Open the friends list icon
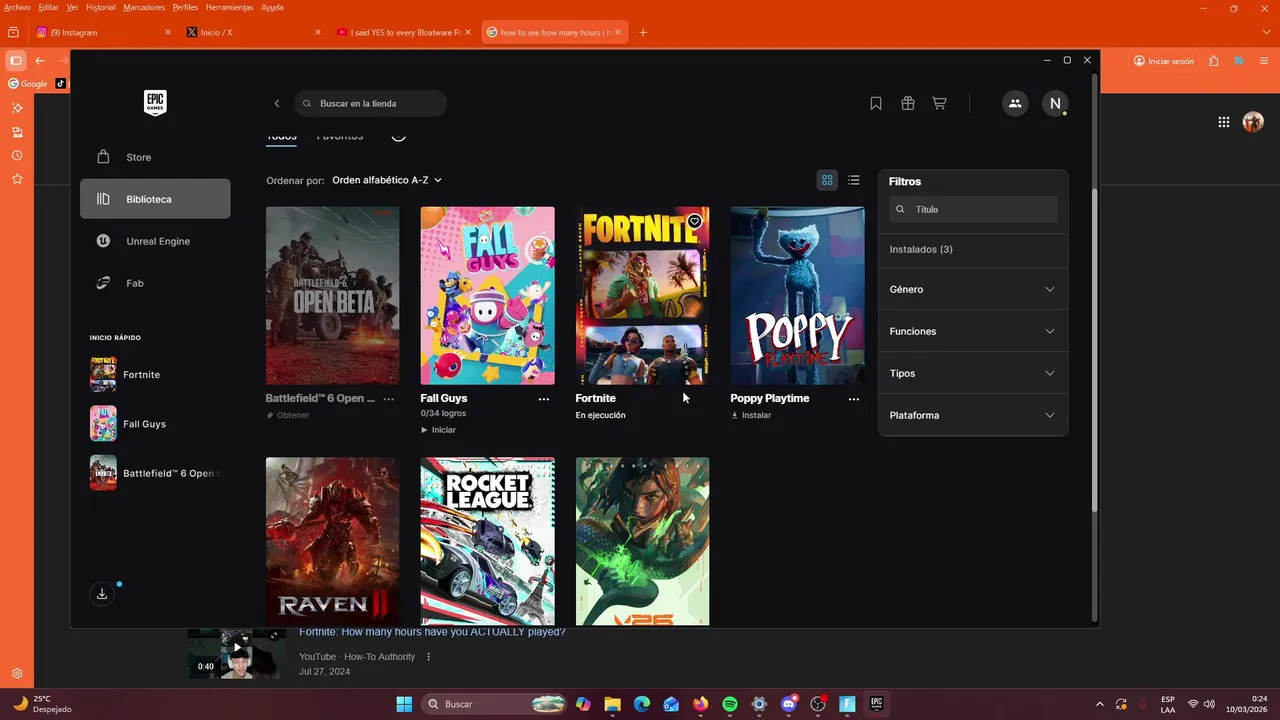This screenshot has width=1280, height=720. (1015, 103)
